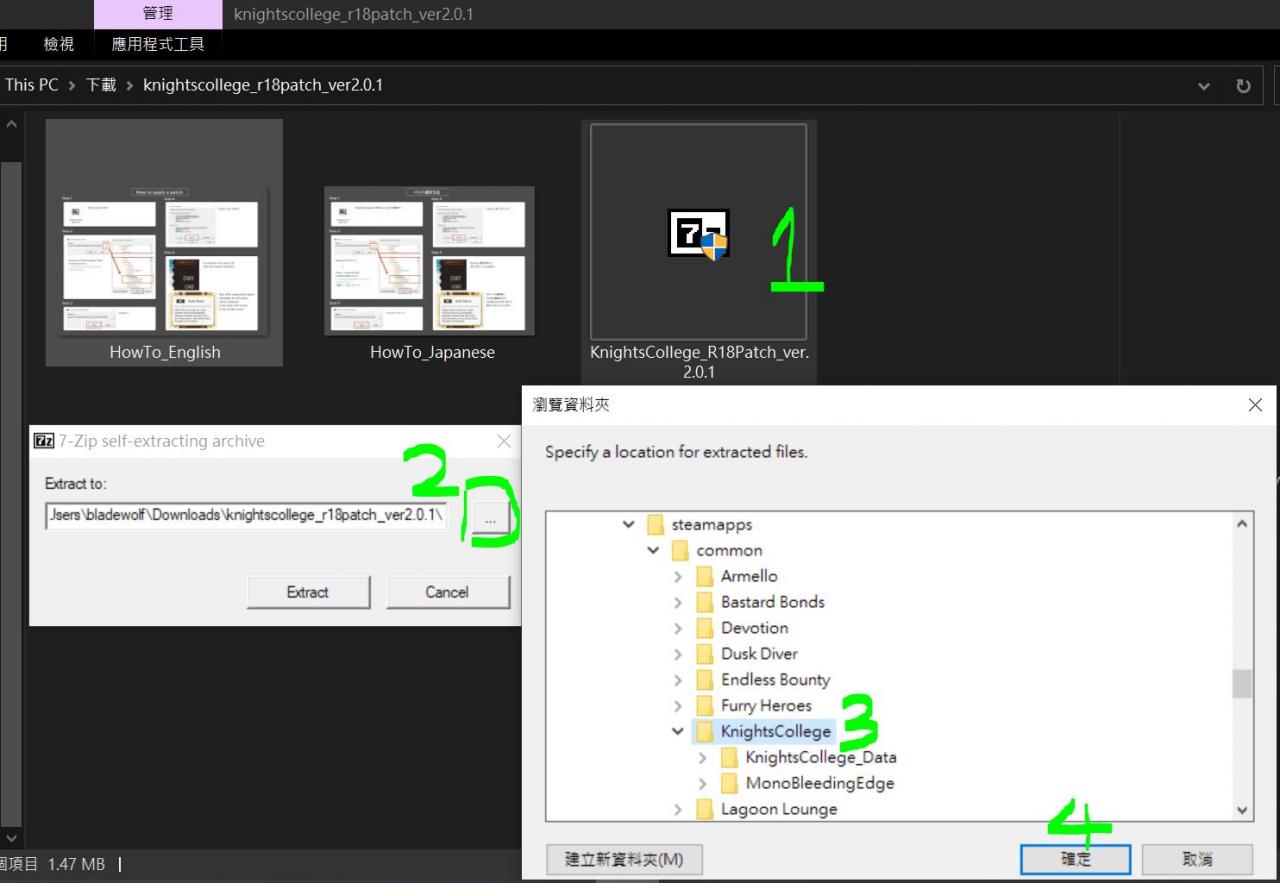Click the MonoBleedingEdge folder icon

(x=729, y=783)
